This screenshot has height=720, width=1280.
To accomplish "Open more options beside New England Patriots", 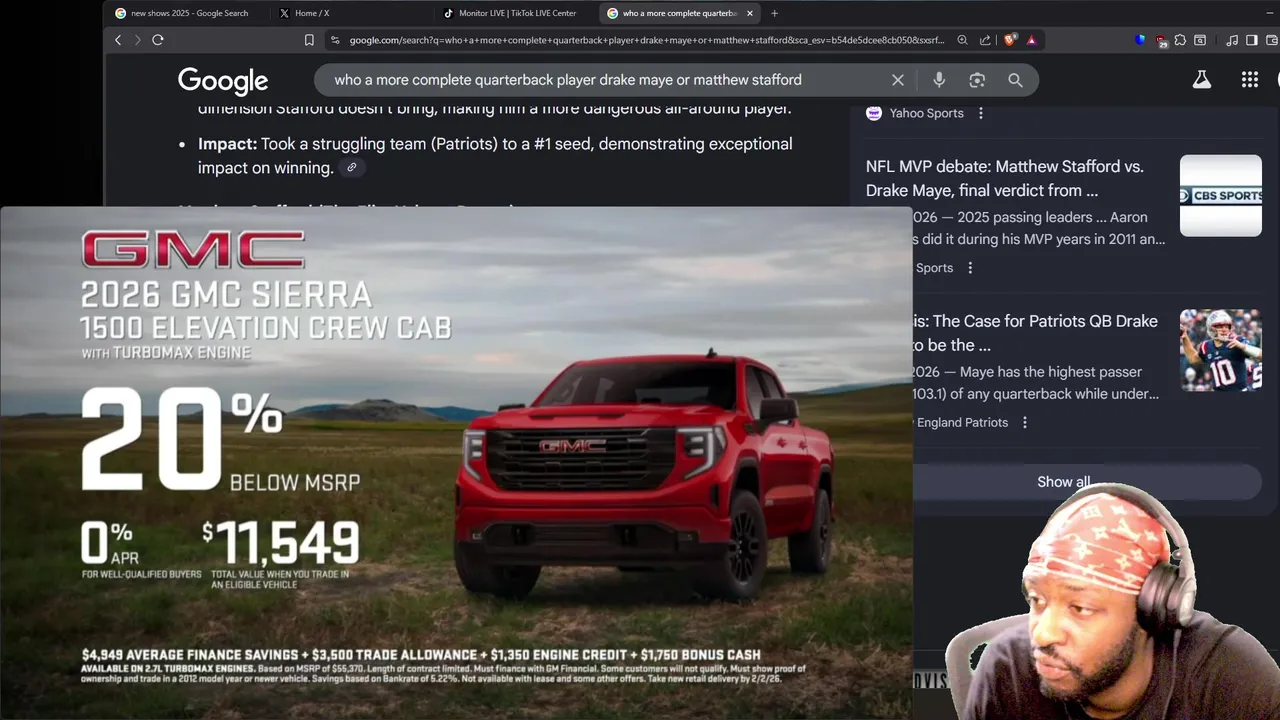I will 1025,422.
